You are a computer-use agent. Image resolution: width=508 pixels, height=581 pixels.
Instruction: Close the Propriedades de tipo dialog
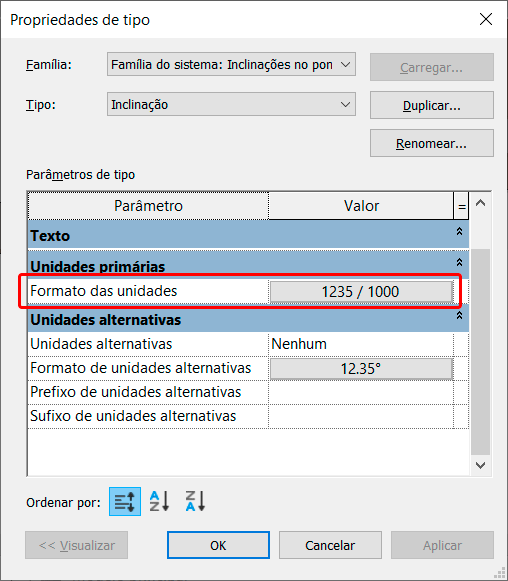pos(486,19)
